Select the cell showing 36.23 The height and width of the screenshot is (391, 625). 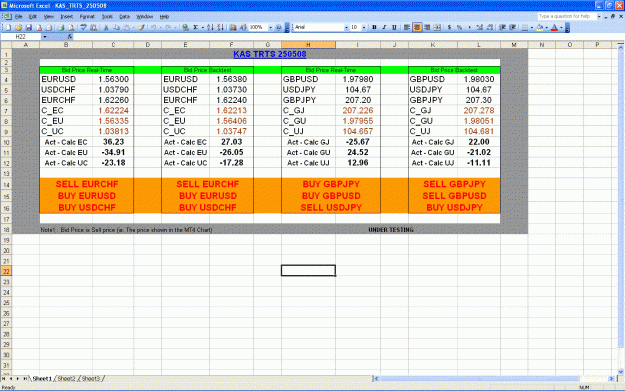(x=113, y=142)
